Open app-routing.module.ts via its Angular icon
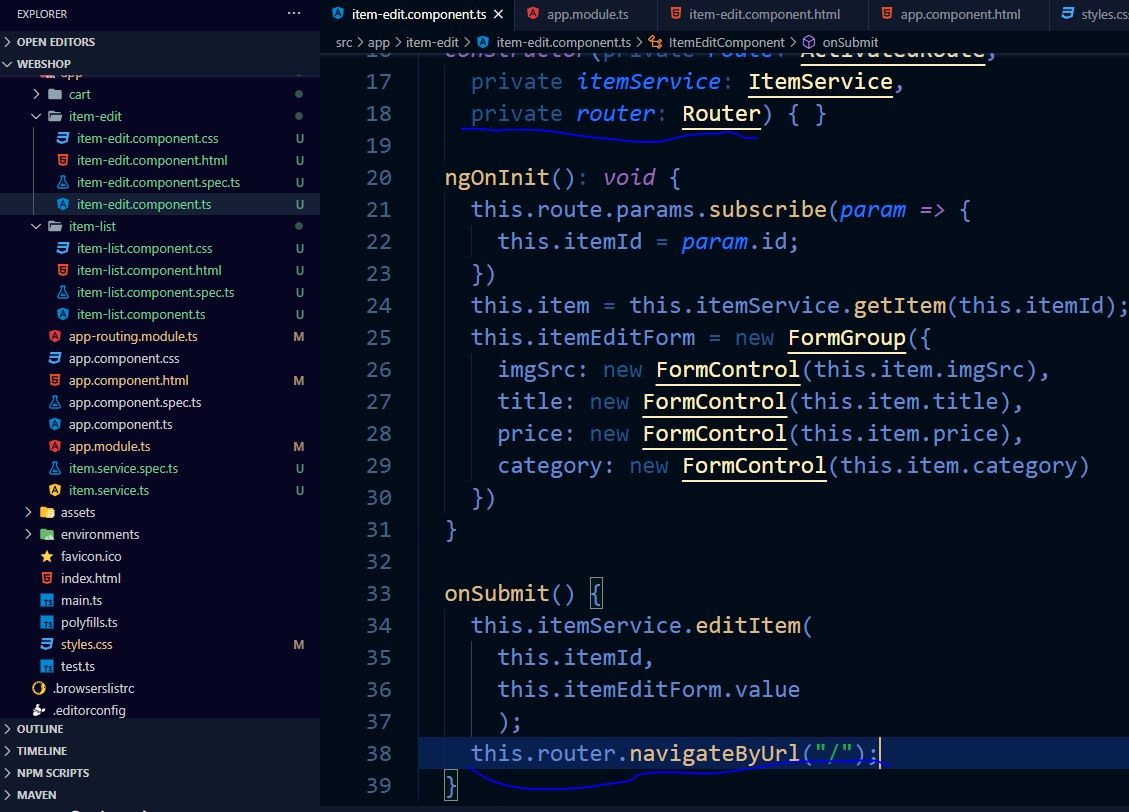1129x812 pixels. (56, 336)
